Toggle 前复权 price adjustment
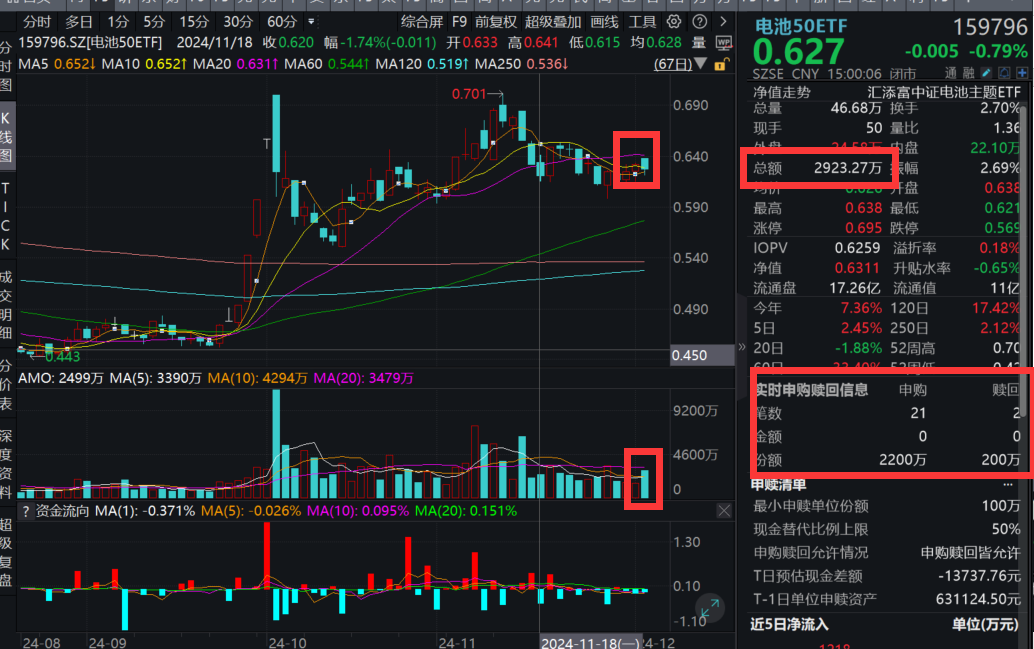This screenshot has width=1034, height=649. point(494,21)
